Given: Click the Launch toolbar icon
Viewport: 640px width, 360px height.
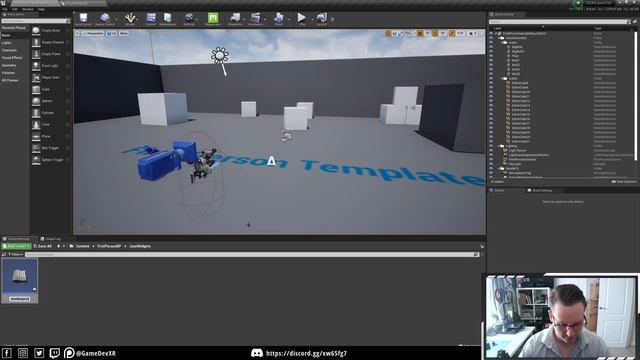Looking at the screenshot, I should click(x=322, y=19).
